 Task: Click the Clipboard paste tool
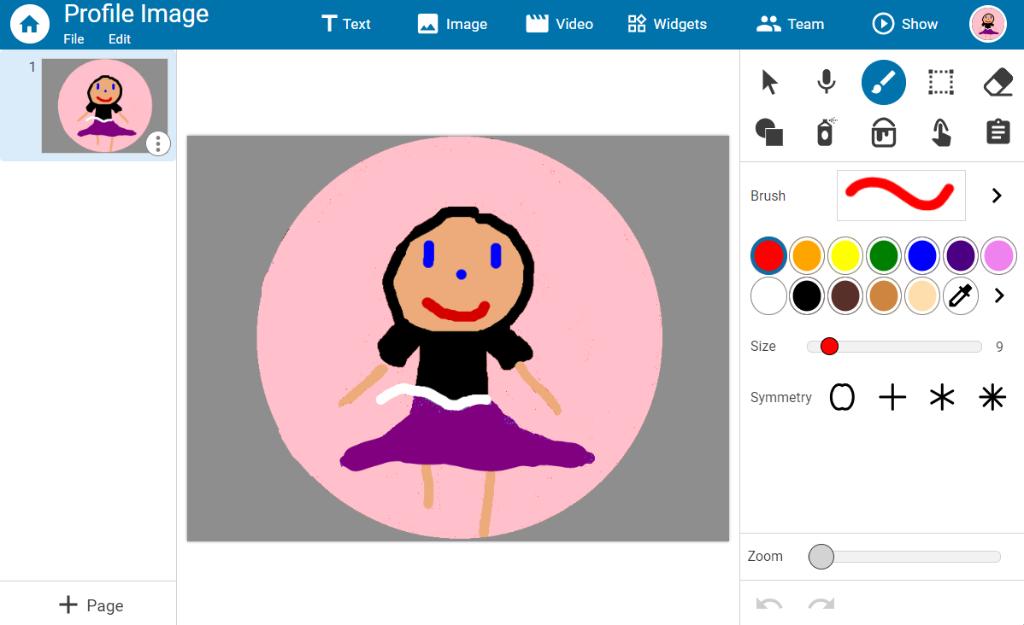(x=999, y=131)
